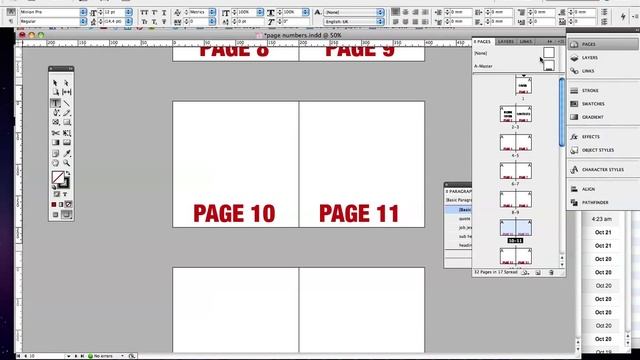Select the Pencil tool
The image size is (640, 360).
click(67, 113)
